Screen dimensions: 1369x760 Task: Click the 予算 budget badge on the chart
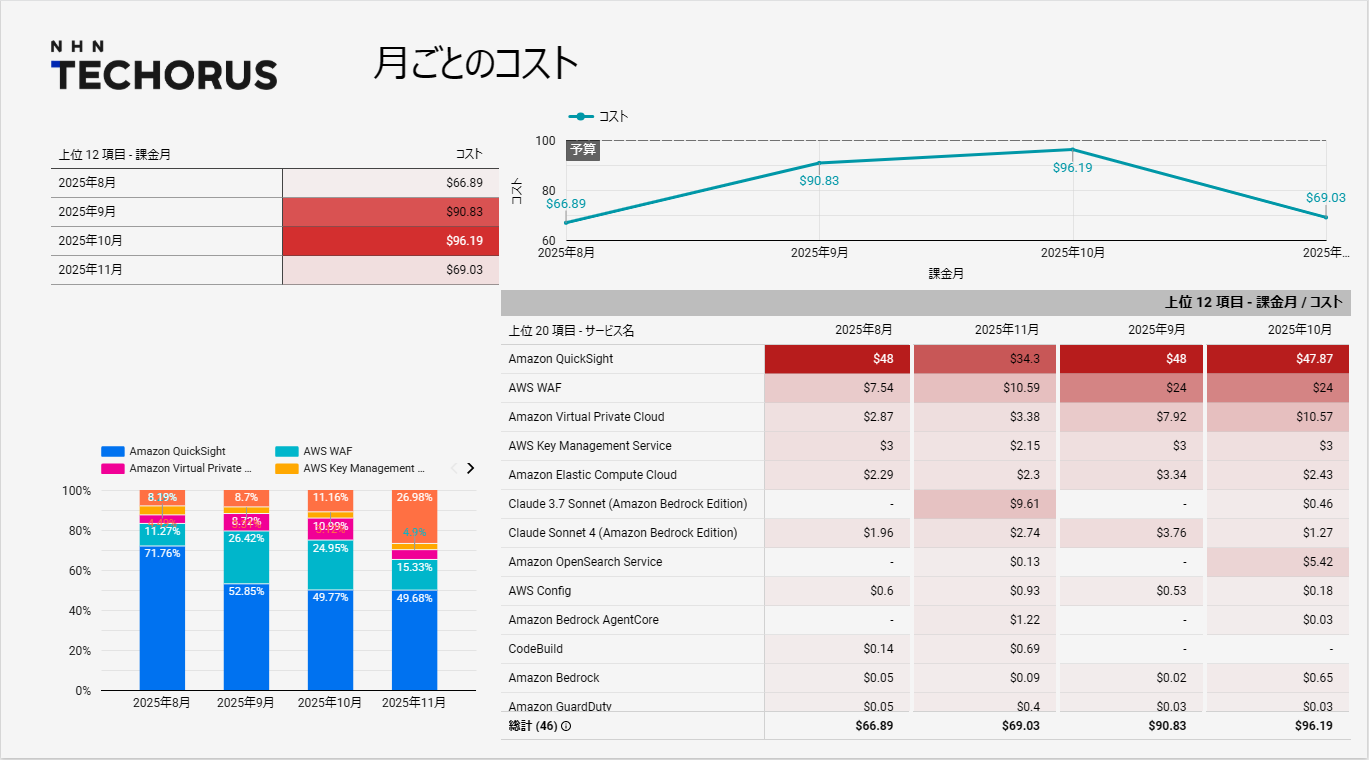coord(583,148)
